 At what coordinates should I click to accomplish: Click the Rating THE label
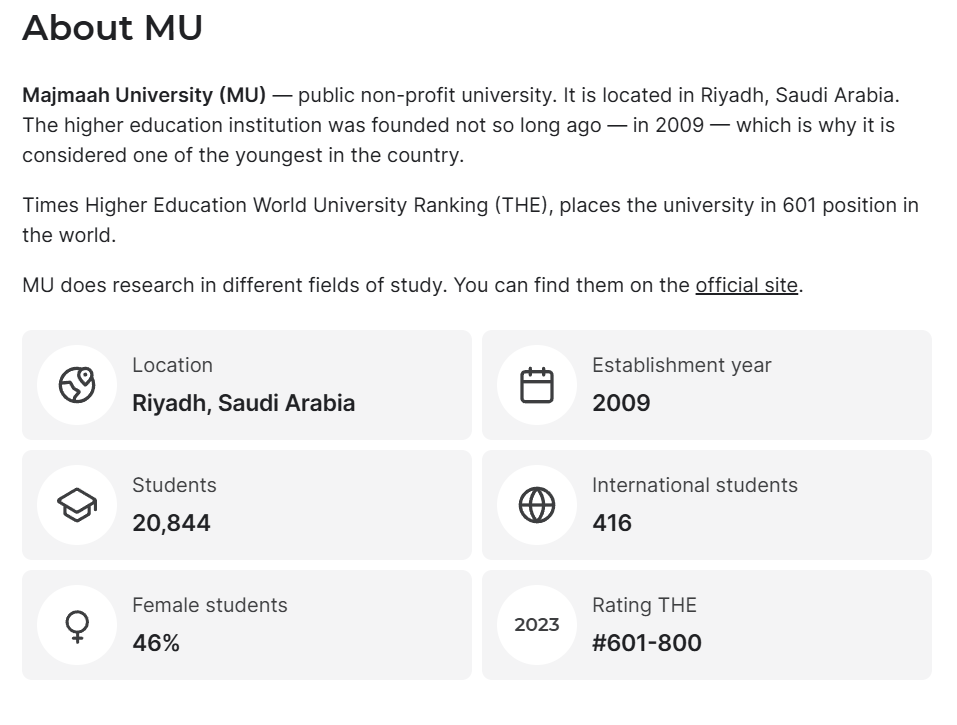pos(644,605)
